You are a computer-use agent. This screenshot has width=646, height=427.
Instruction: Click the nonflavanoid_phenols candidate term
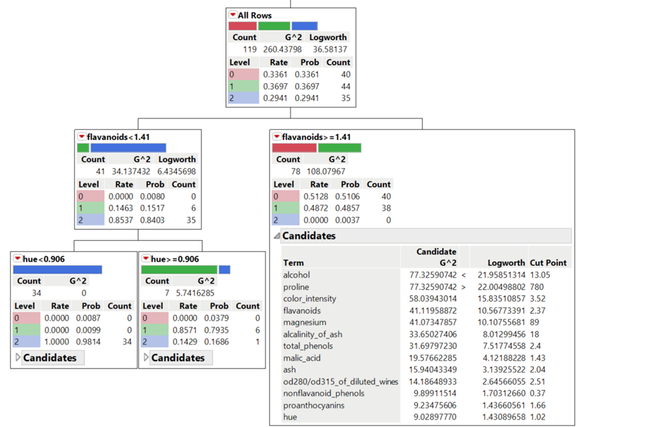coord(323,393)
